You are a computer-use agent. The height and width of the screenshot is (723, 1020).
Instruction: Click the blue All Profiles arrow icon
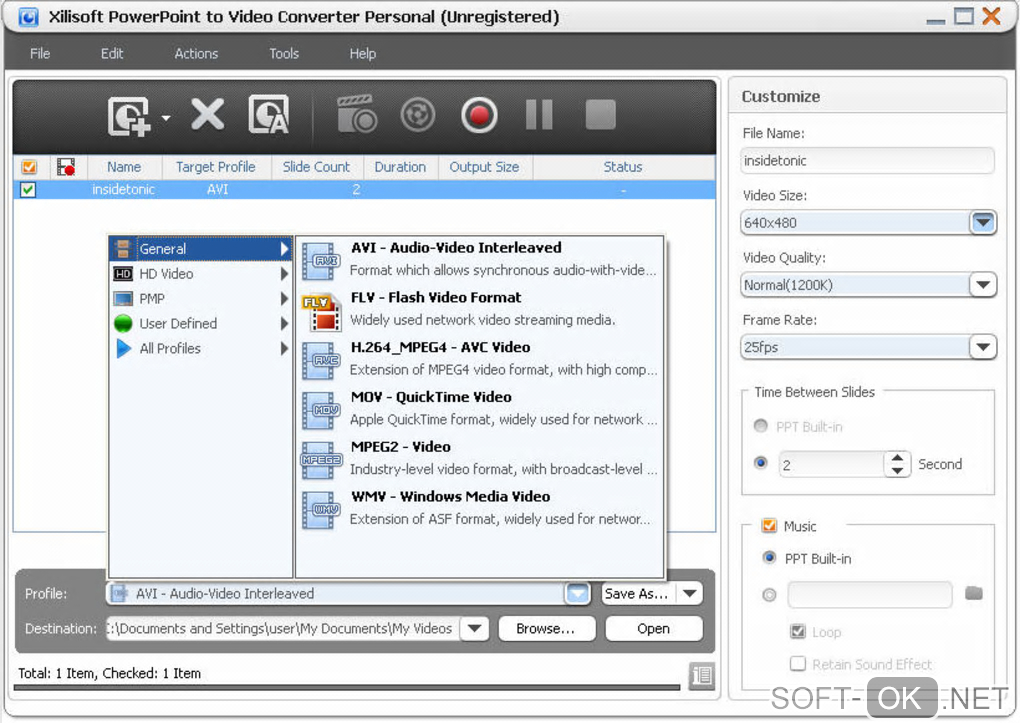pos(124,348)
